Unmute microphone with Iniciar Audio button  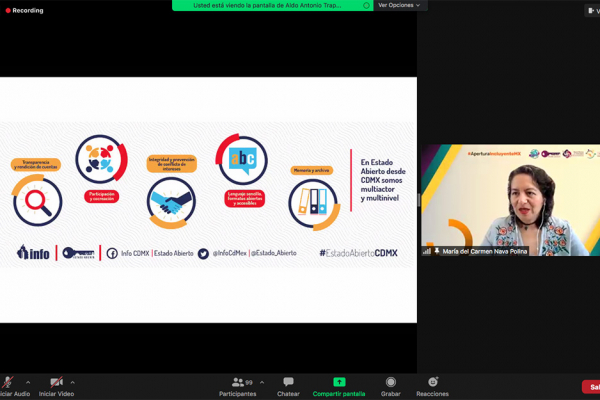point(13,387)
